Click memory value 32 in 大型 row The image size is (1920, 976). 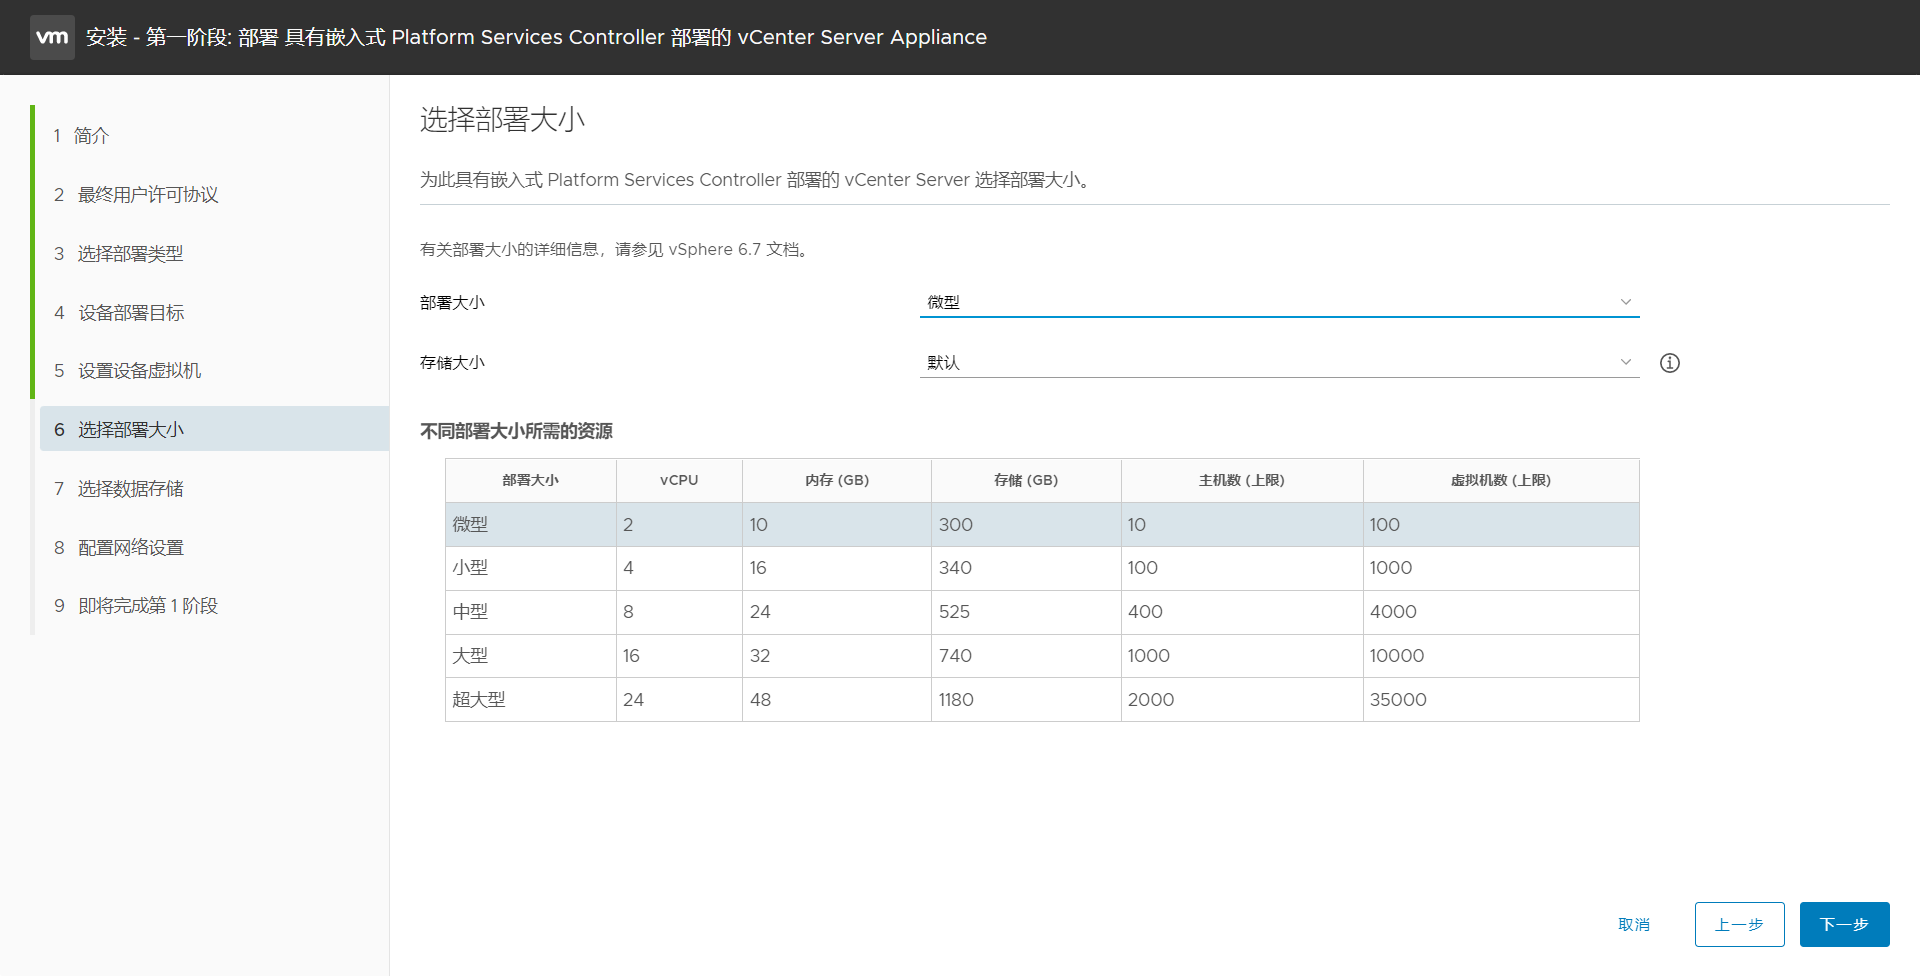point(760,655)
